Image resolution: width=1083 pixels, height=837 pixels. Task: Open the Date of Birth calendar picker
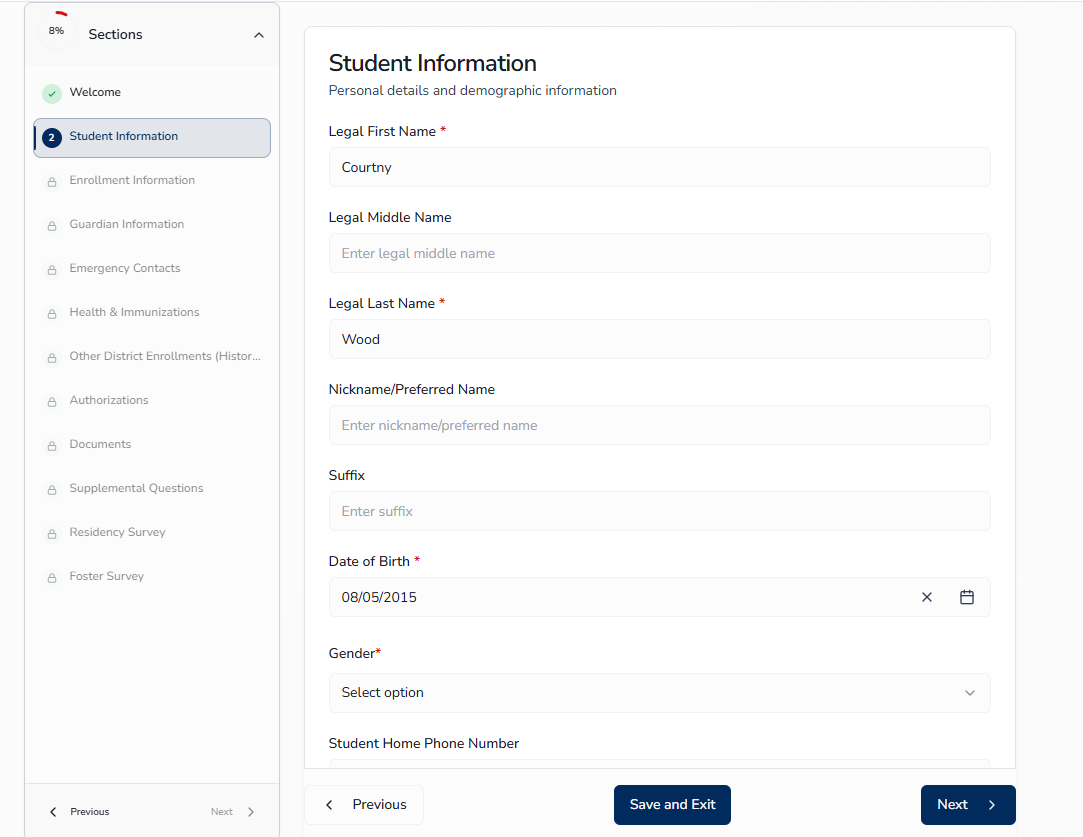pos(967,597)
